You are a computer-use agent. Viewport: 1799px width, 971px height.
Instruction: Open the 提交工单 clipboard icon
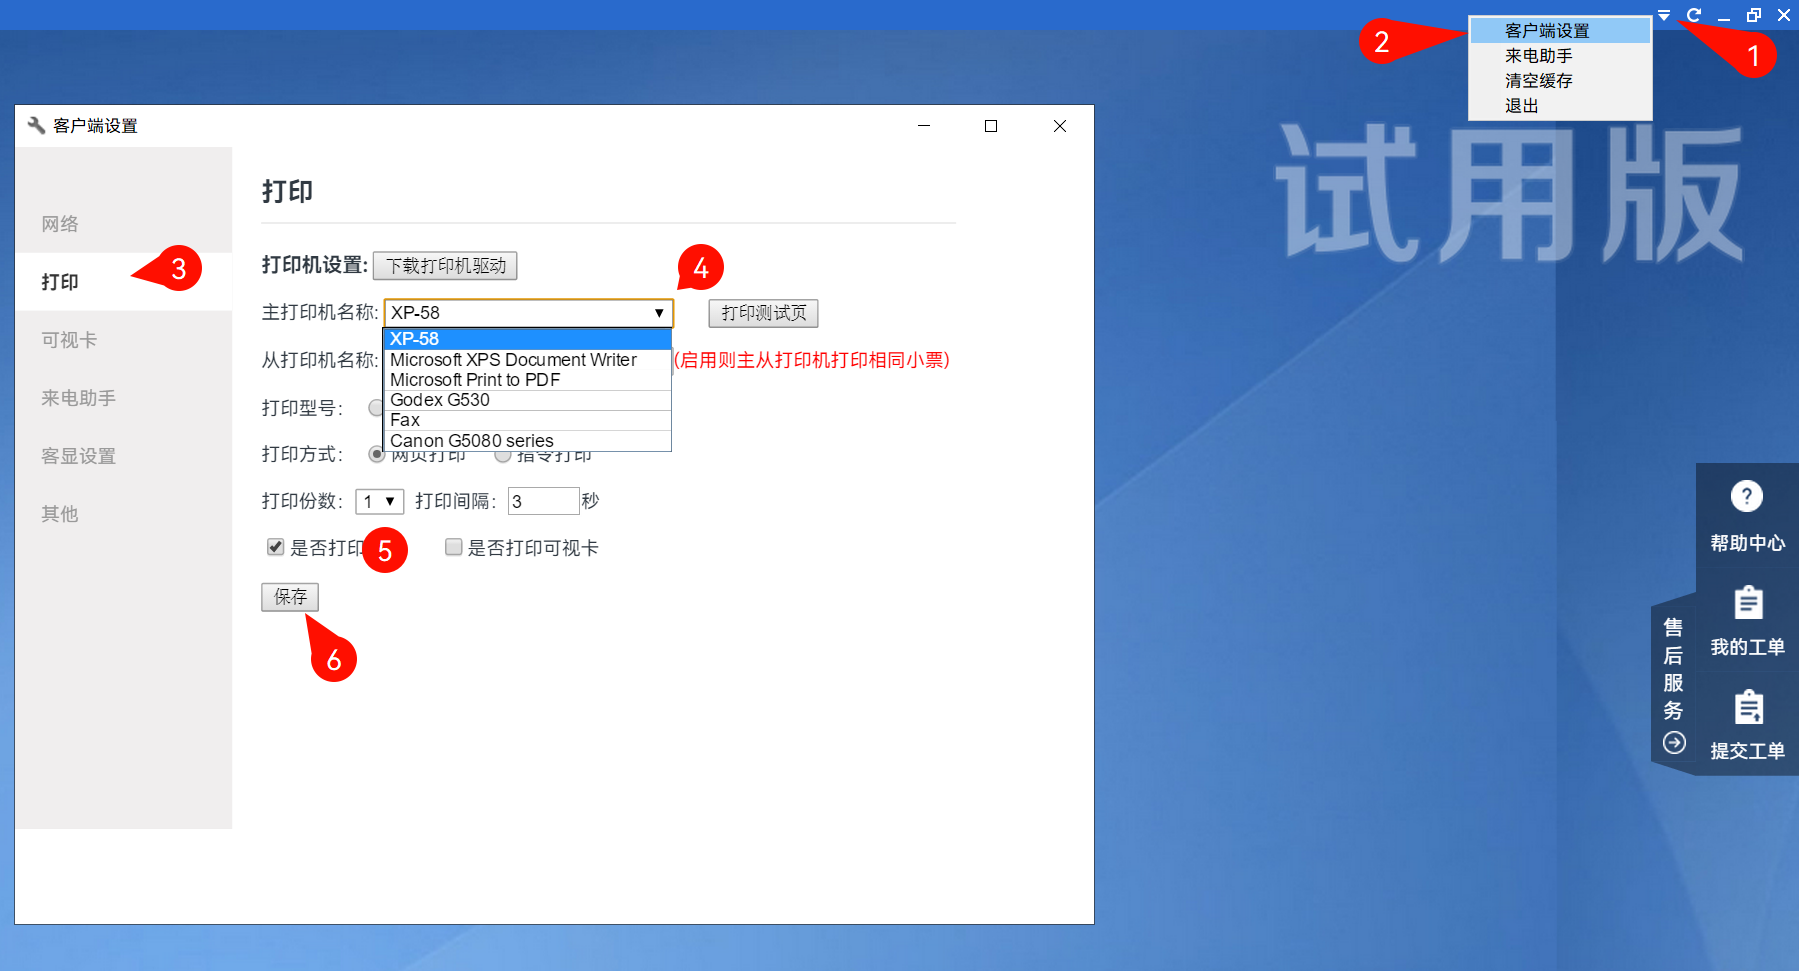click(1748, 706)
